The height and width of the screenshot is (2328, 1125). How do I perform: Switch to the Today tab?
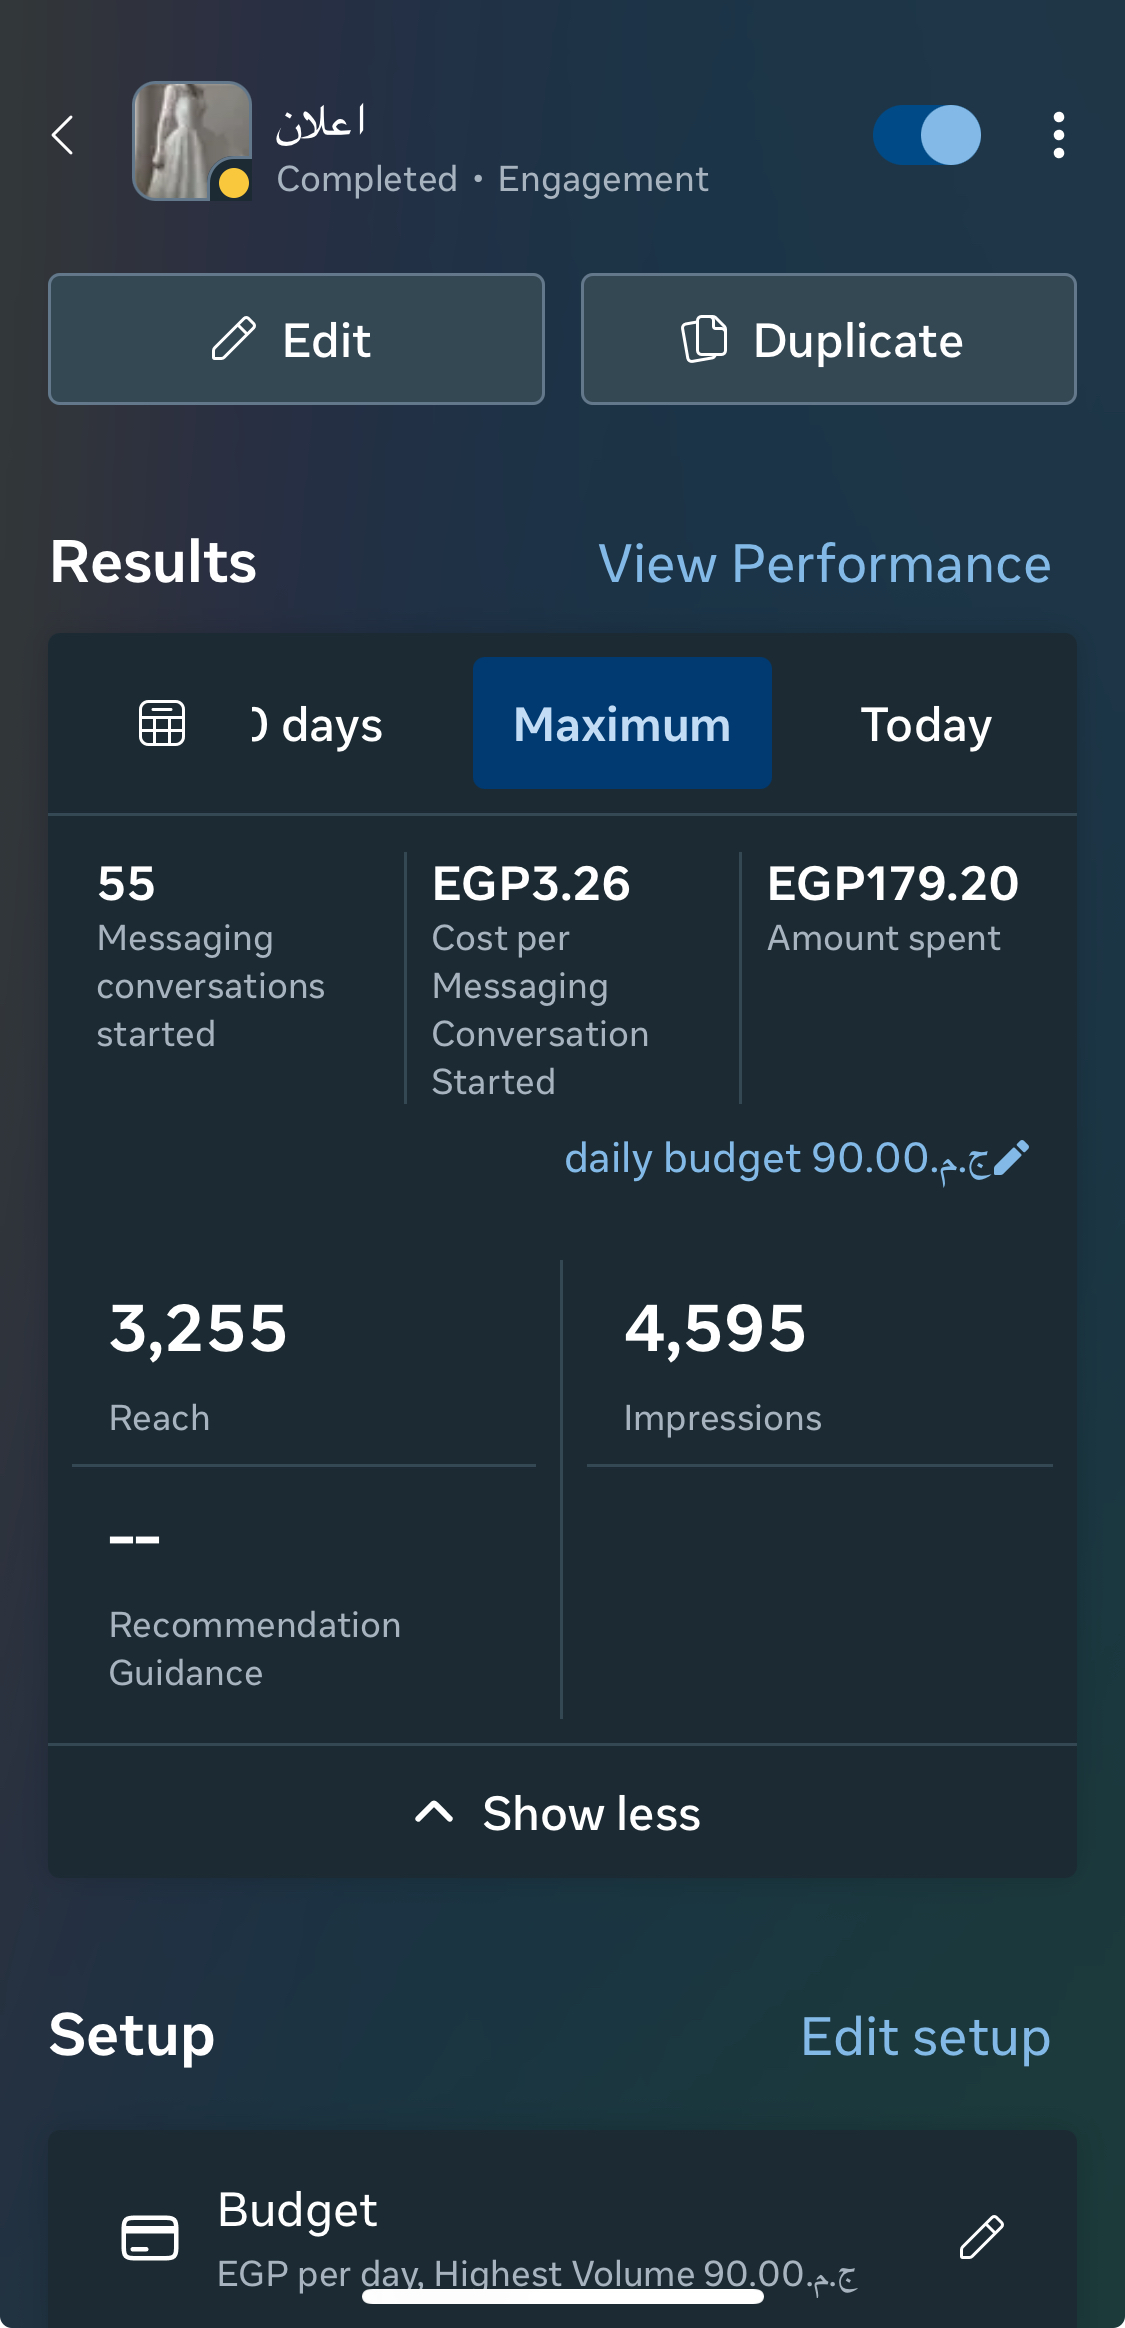click(926, 724)
